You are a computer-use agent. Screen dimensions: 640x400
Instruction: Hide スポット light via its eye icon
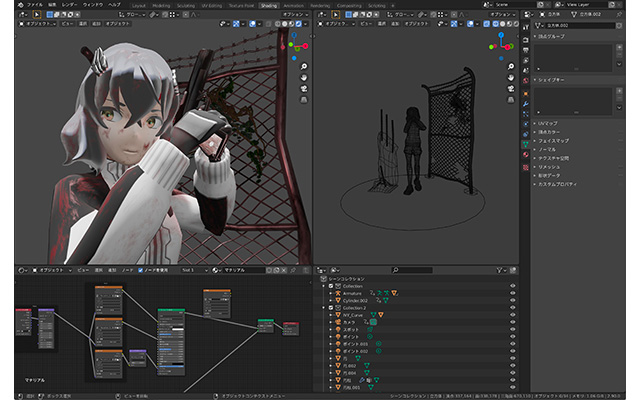513,329
